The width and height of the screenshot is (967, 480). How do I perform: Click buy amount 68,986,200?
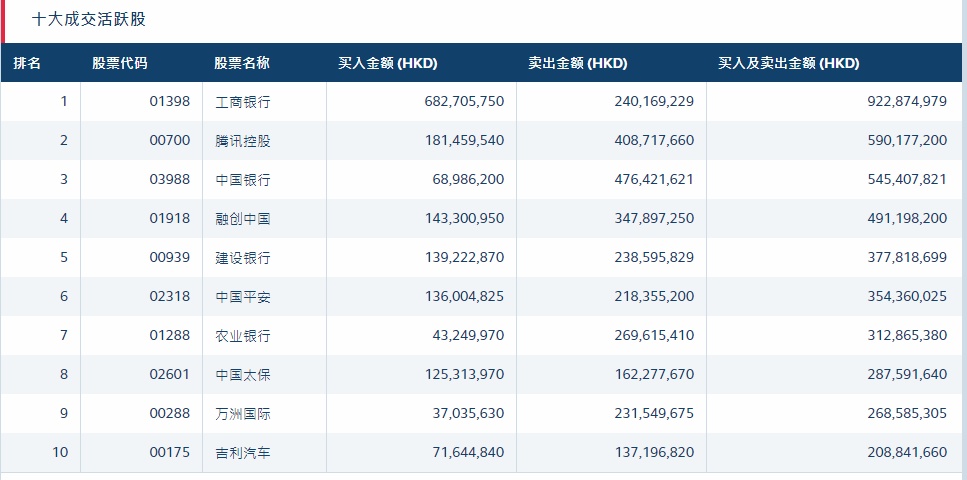point(469,179)
